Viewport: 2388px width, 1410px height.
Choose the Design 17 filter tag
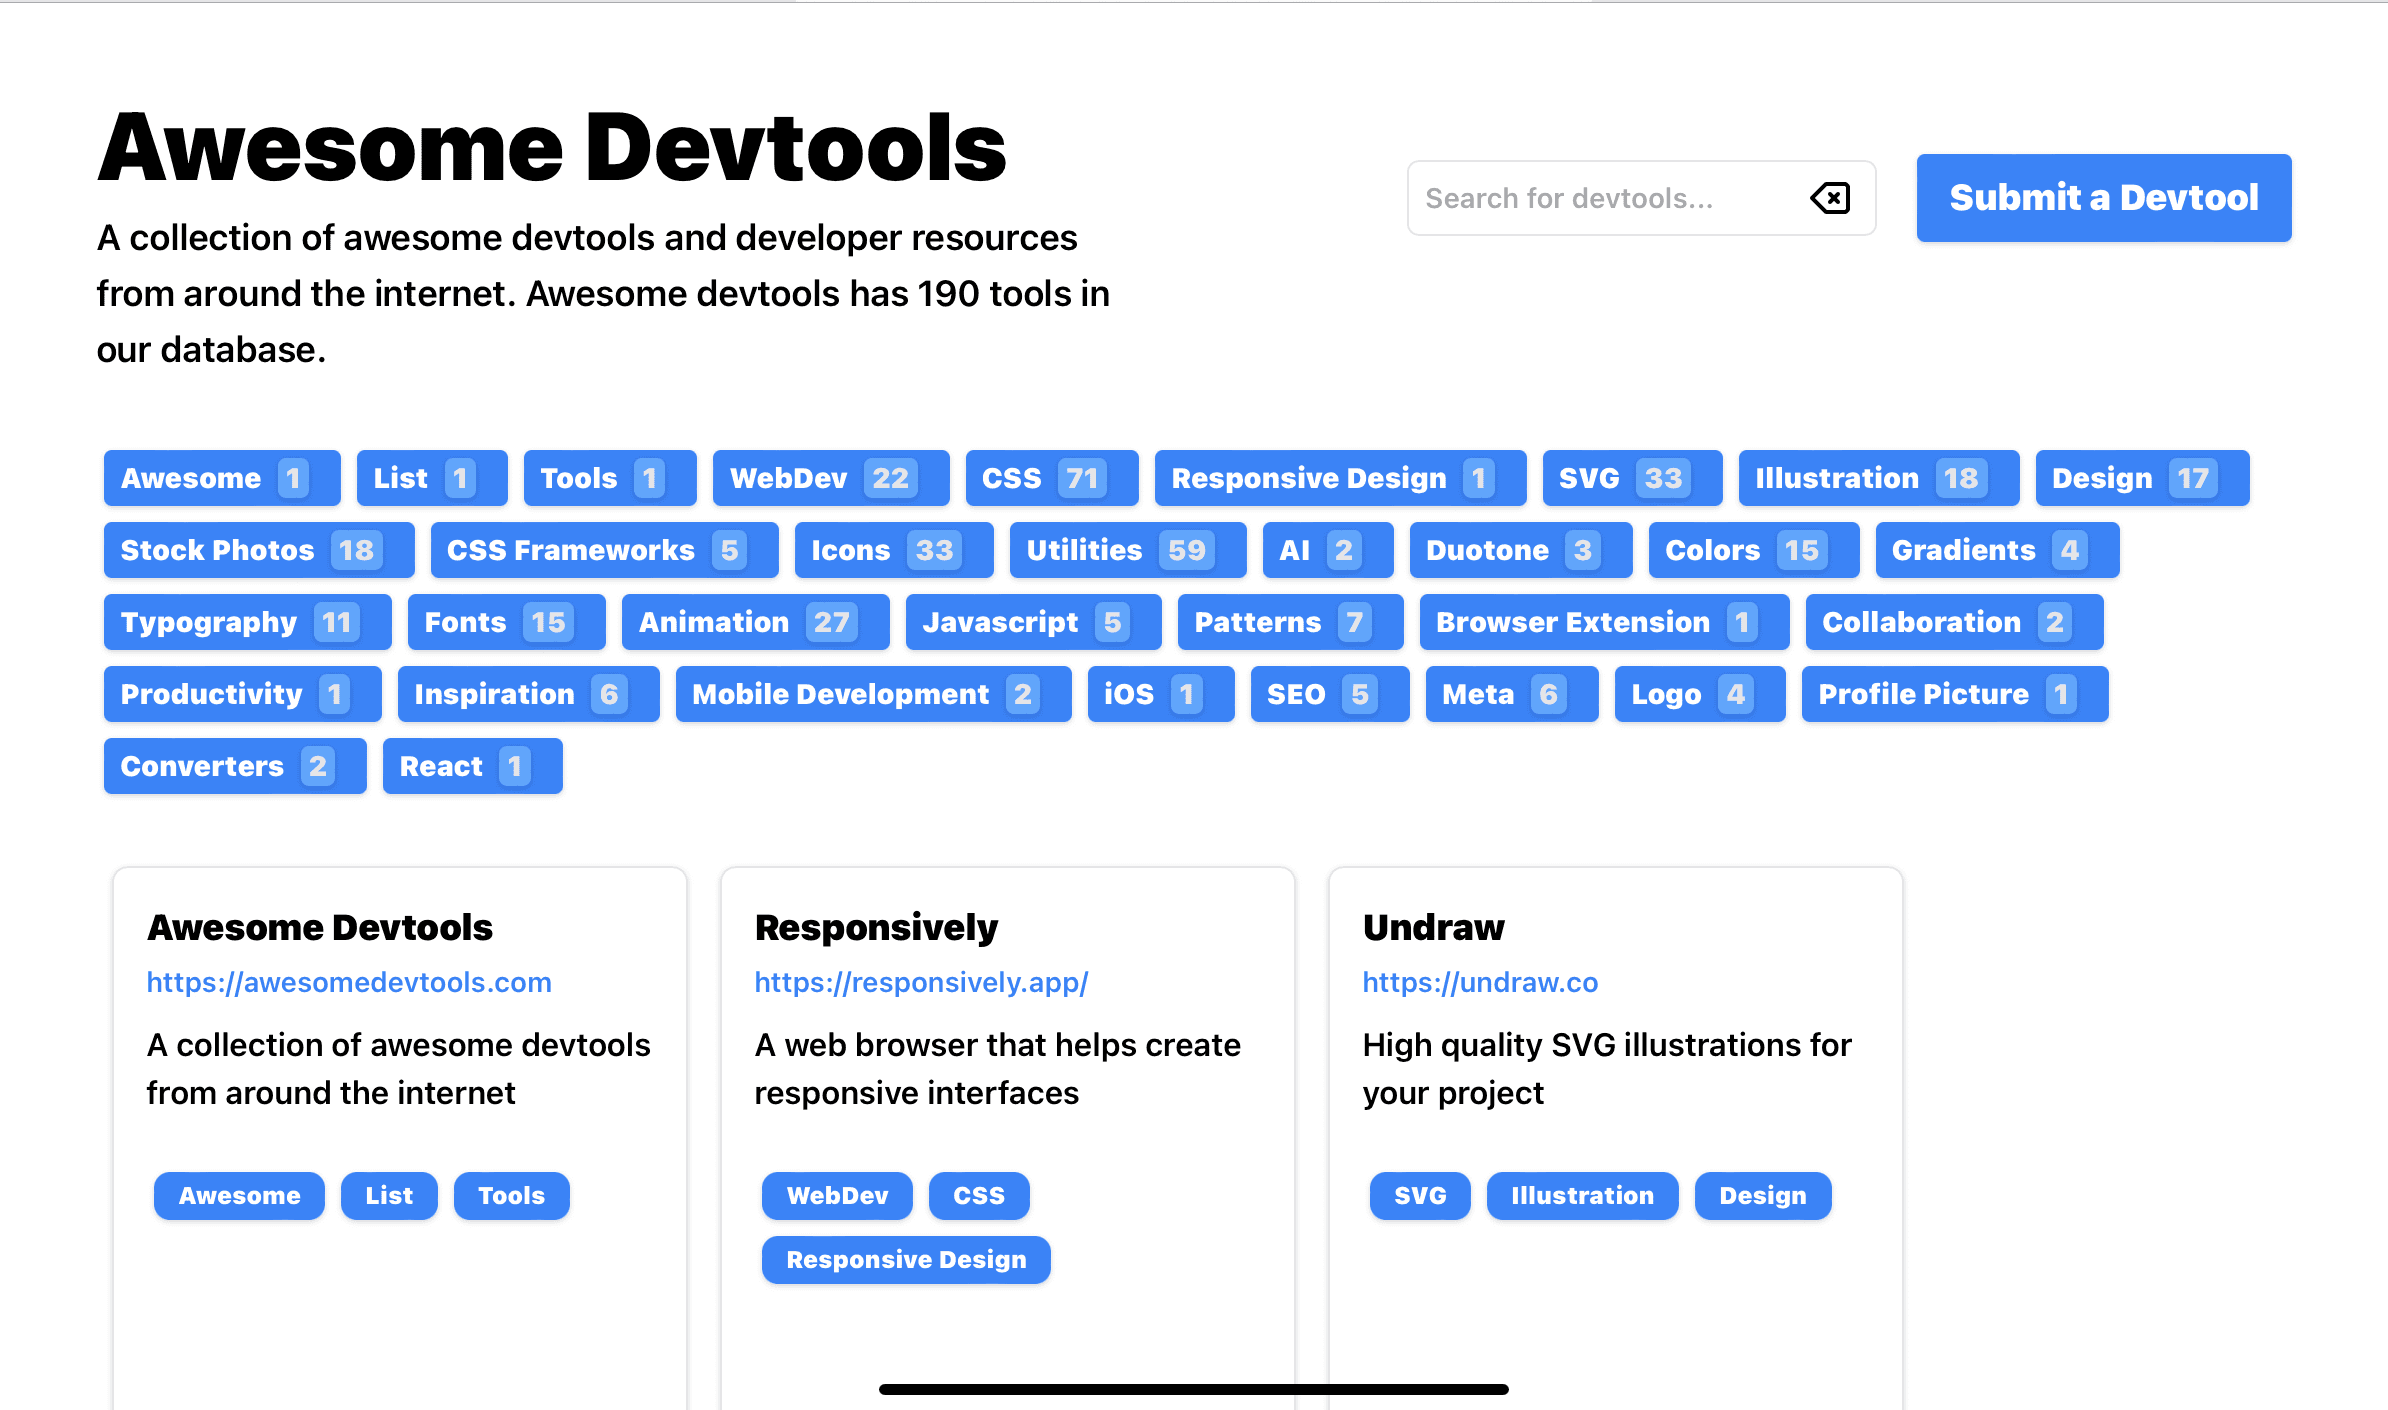(x=2143, y=478)
